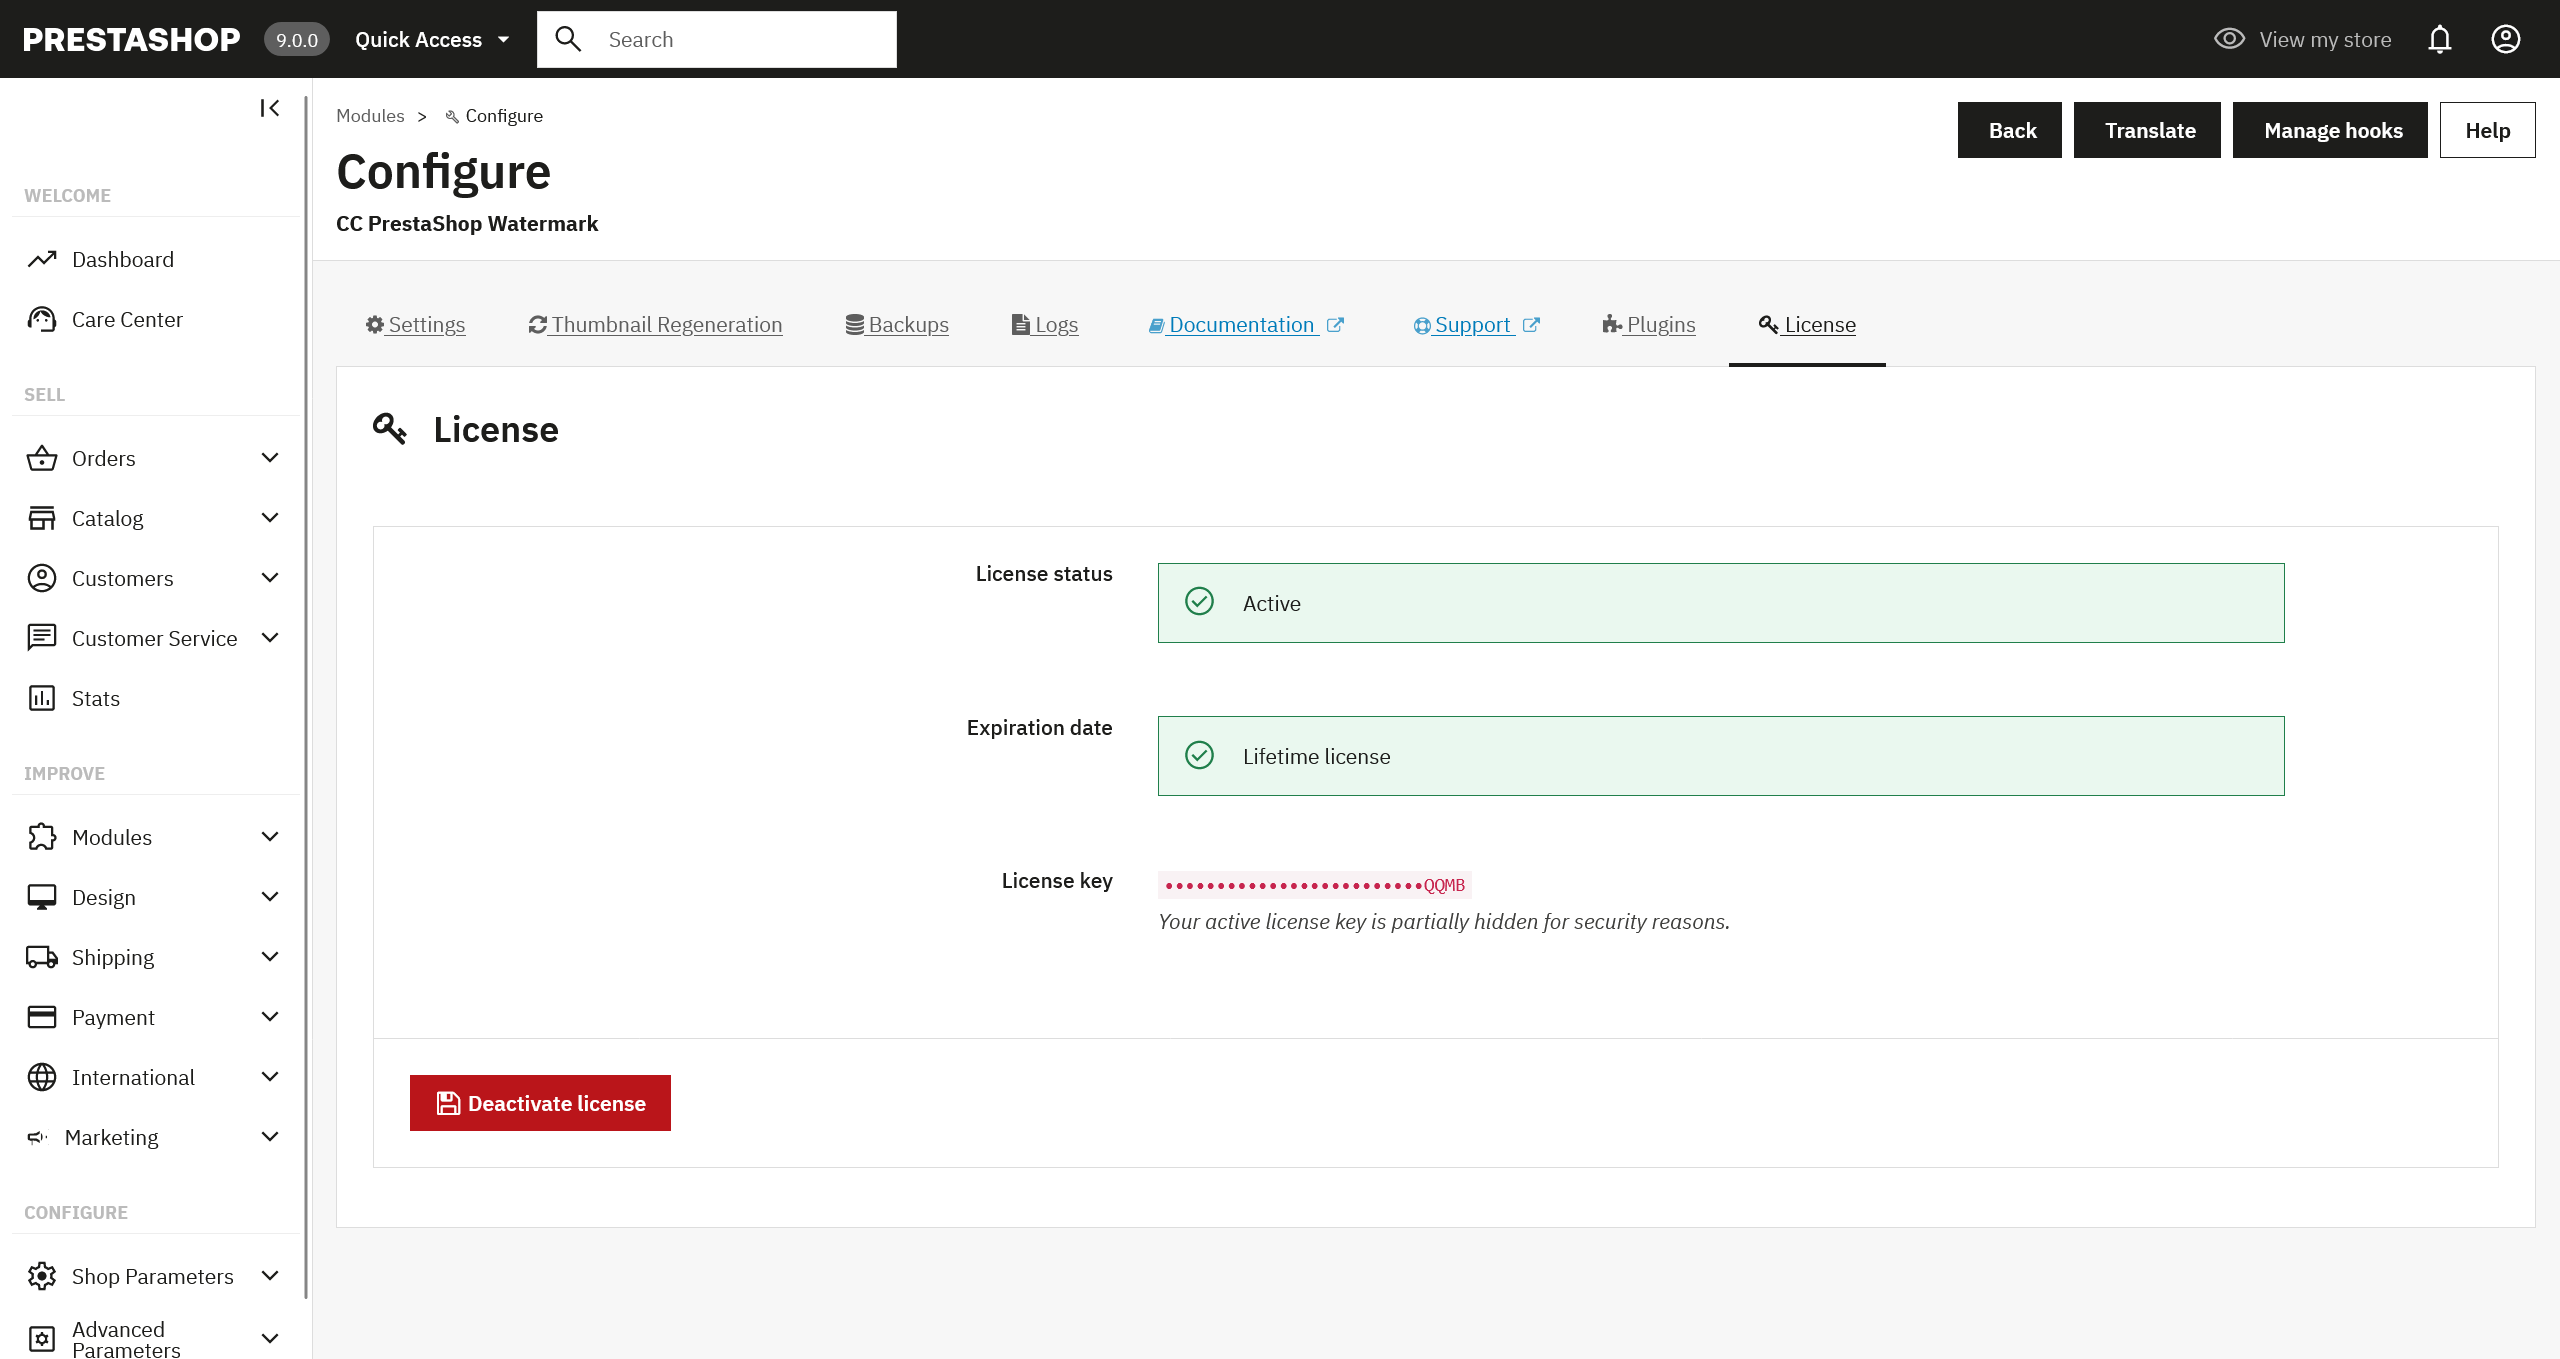Open the user profile icon

click(2505, 39)
